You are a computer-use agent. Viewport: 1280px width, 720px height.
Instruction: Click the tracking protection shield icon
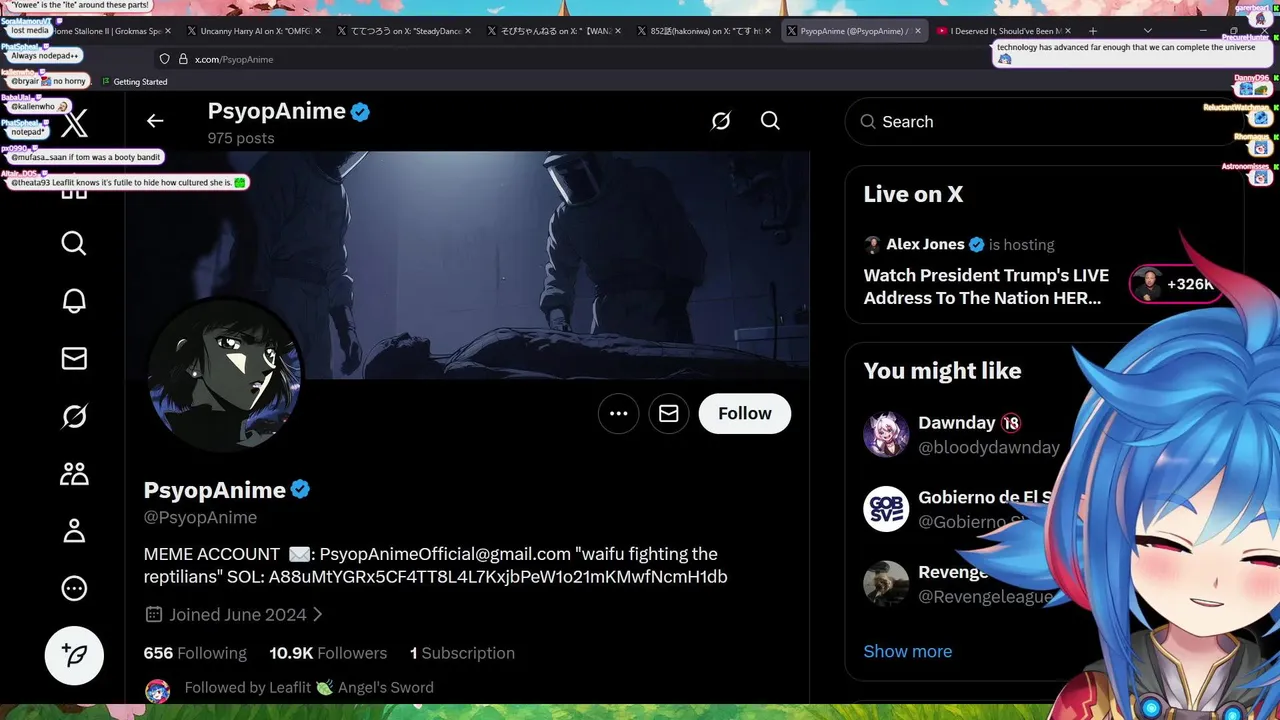(x=165, y=59)
